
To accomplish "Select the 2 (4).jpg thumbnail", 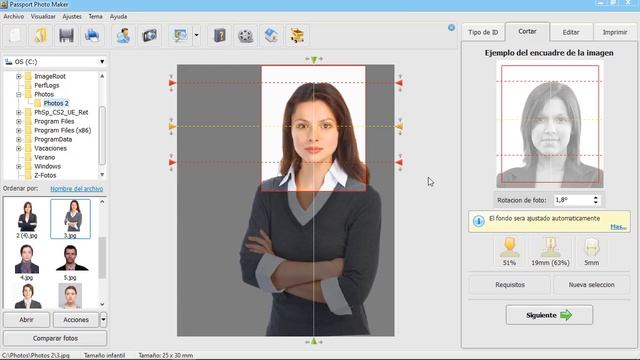I will (x=27, y=219).
